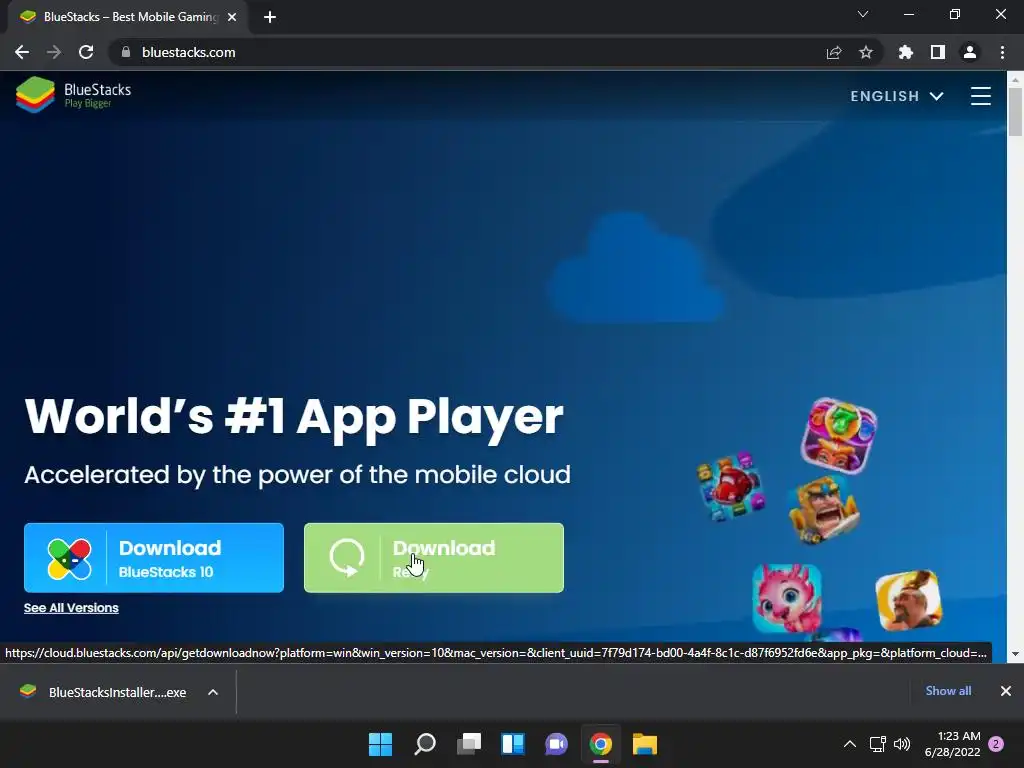Open the Chrome profile avatar
Screen dimensions: 1024x768
(970, 52)
